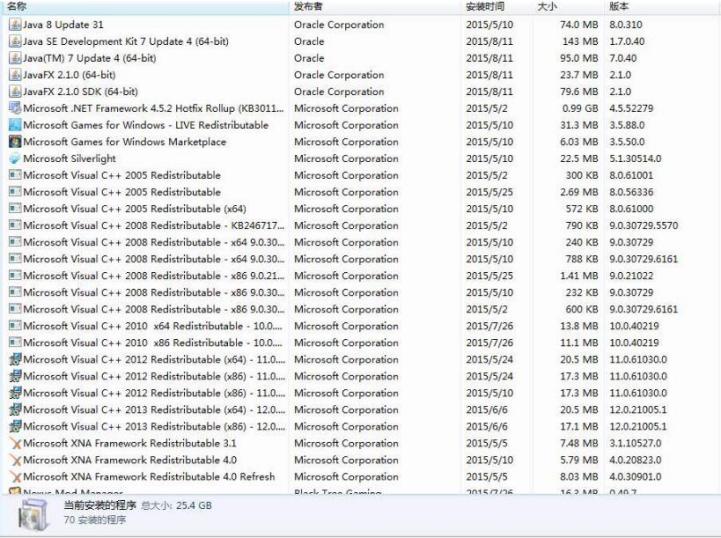Click version 9.0.30729.5570 cell
Viewport: 721px width, 538px height.
(644, 225)
